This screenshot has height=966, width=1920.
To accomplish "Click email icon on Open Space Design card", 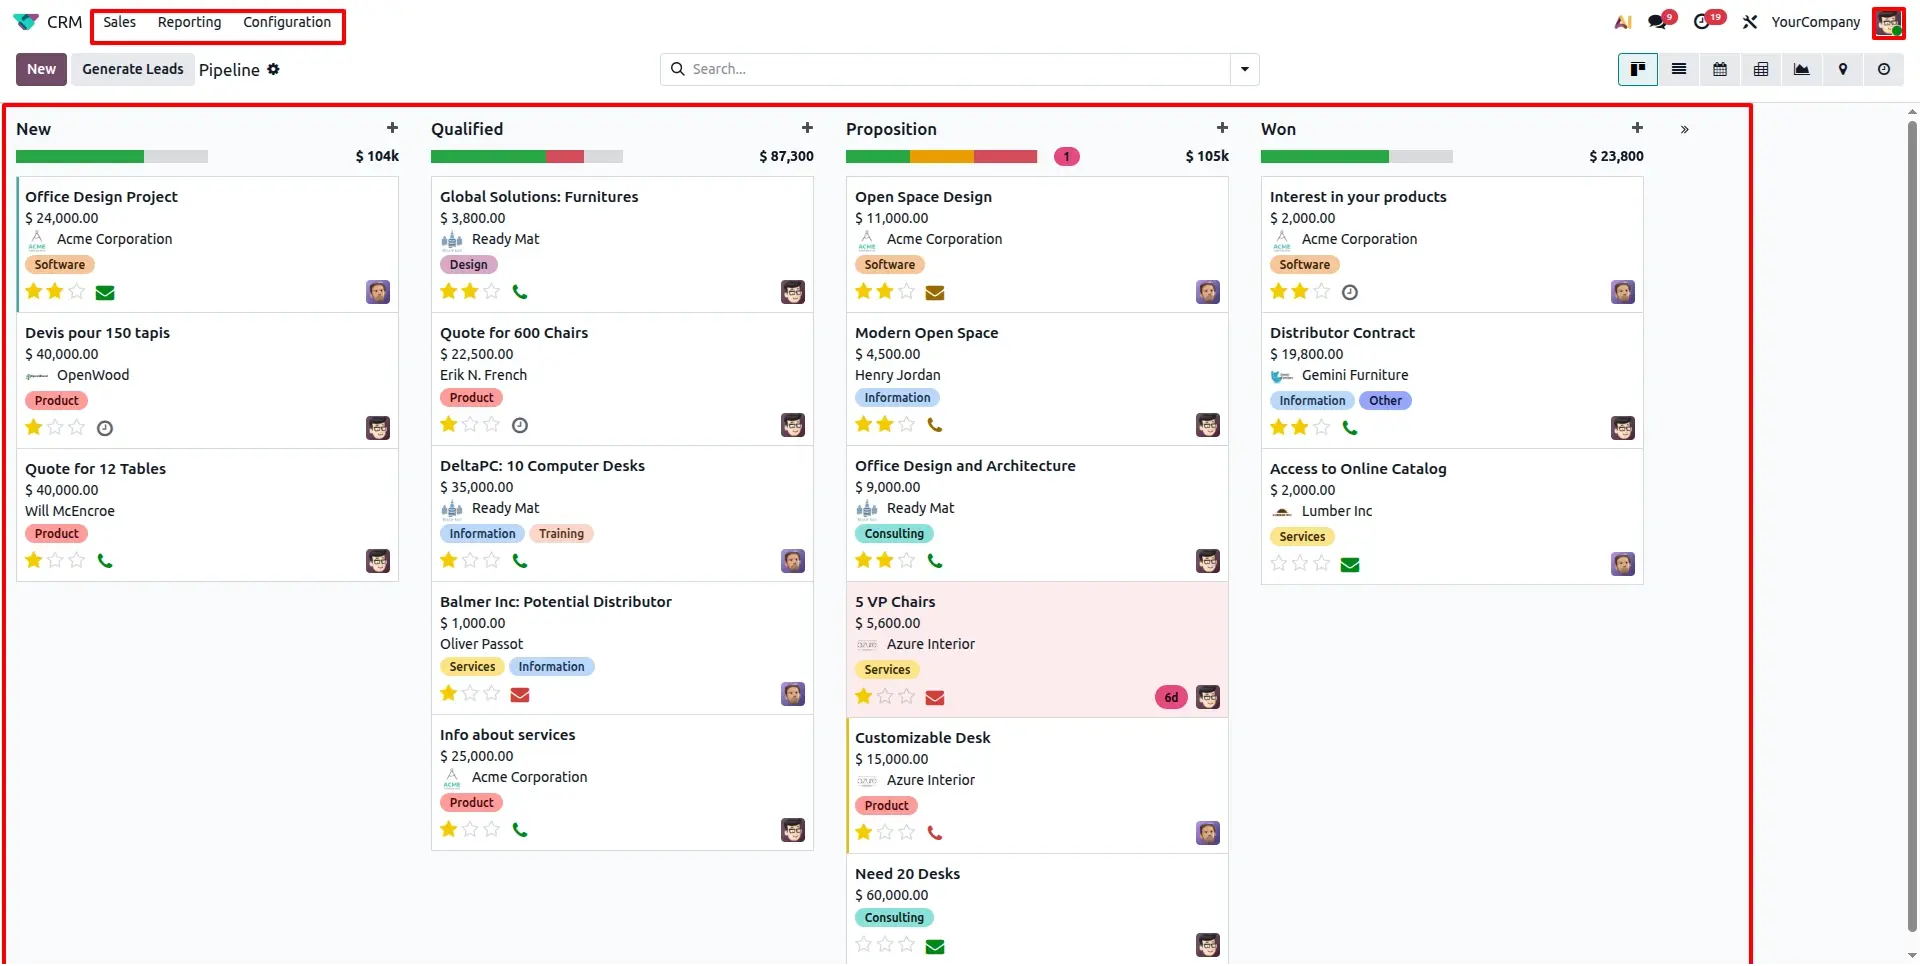I will click(x=935, y=293).
